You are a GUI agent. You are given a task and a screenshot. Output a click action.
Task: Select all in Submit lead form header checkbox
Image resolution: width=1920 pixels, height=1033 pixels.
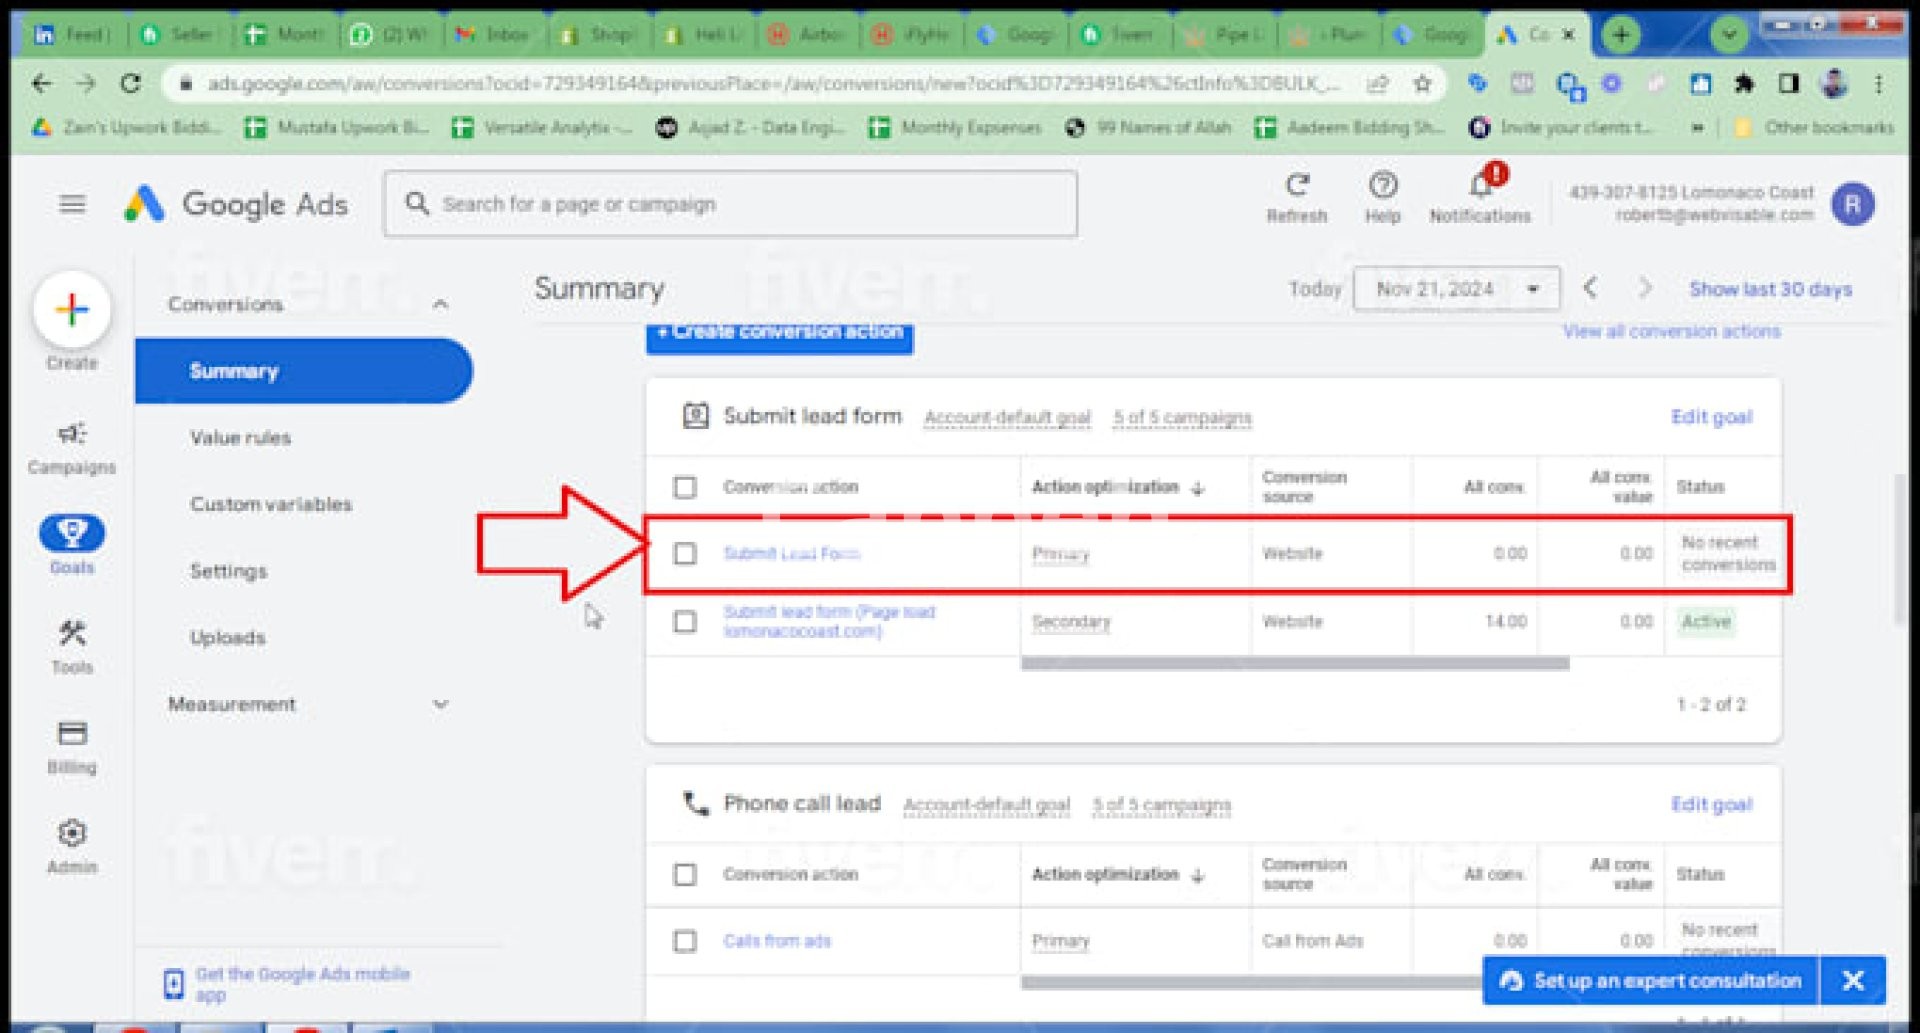685,488
